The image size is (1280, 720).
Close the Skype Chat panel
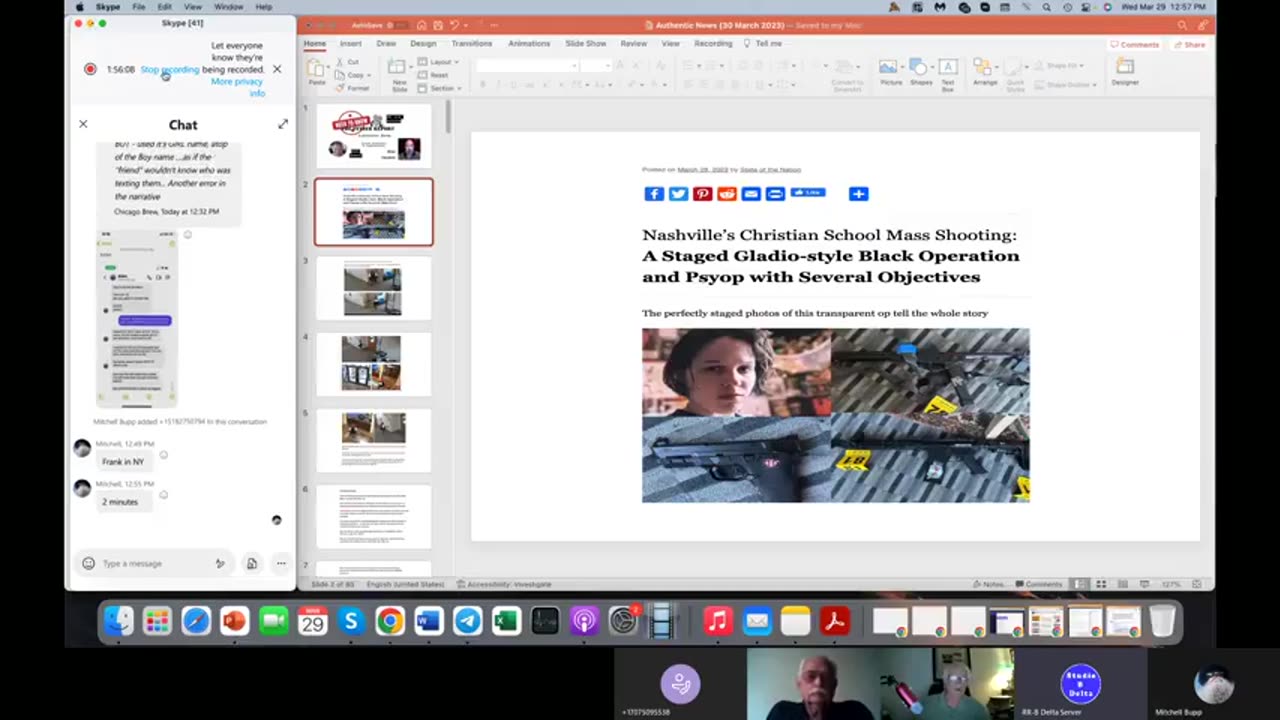83,124
